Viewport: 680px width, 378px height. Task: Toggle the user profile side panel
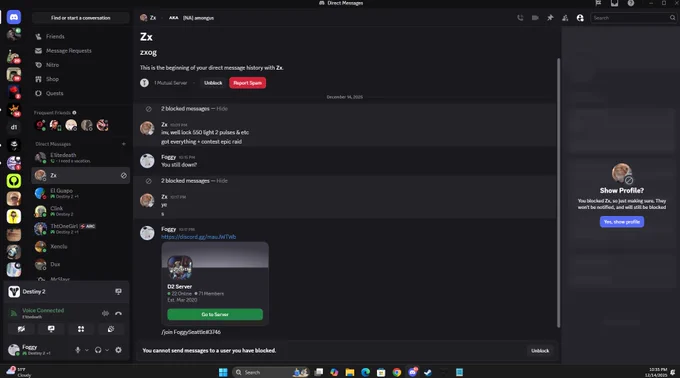coord(580,18)
